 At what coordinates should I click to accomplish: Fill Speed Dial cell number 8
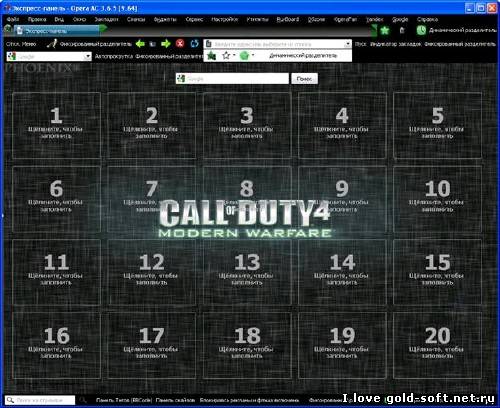[x=247, y=199]
